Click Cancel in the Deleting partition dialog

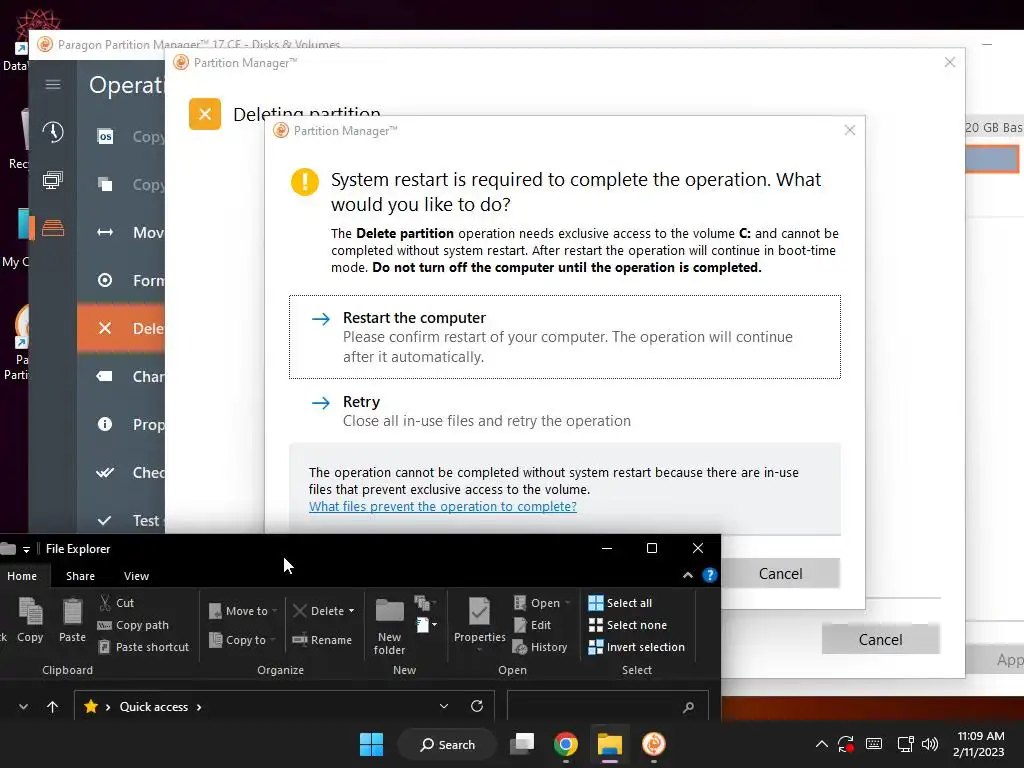(880, 639)
